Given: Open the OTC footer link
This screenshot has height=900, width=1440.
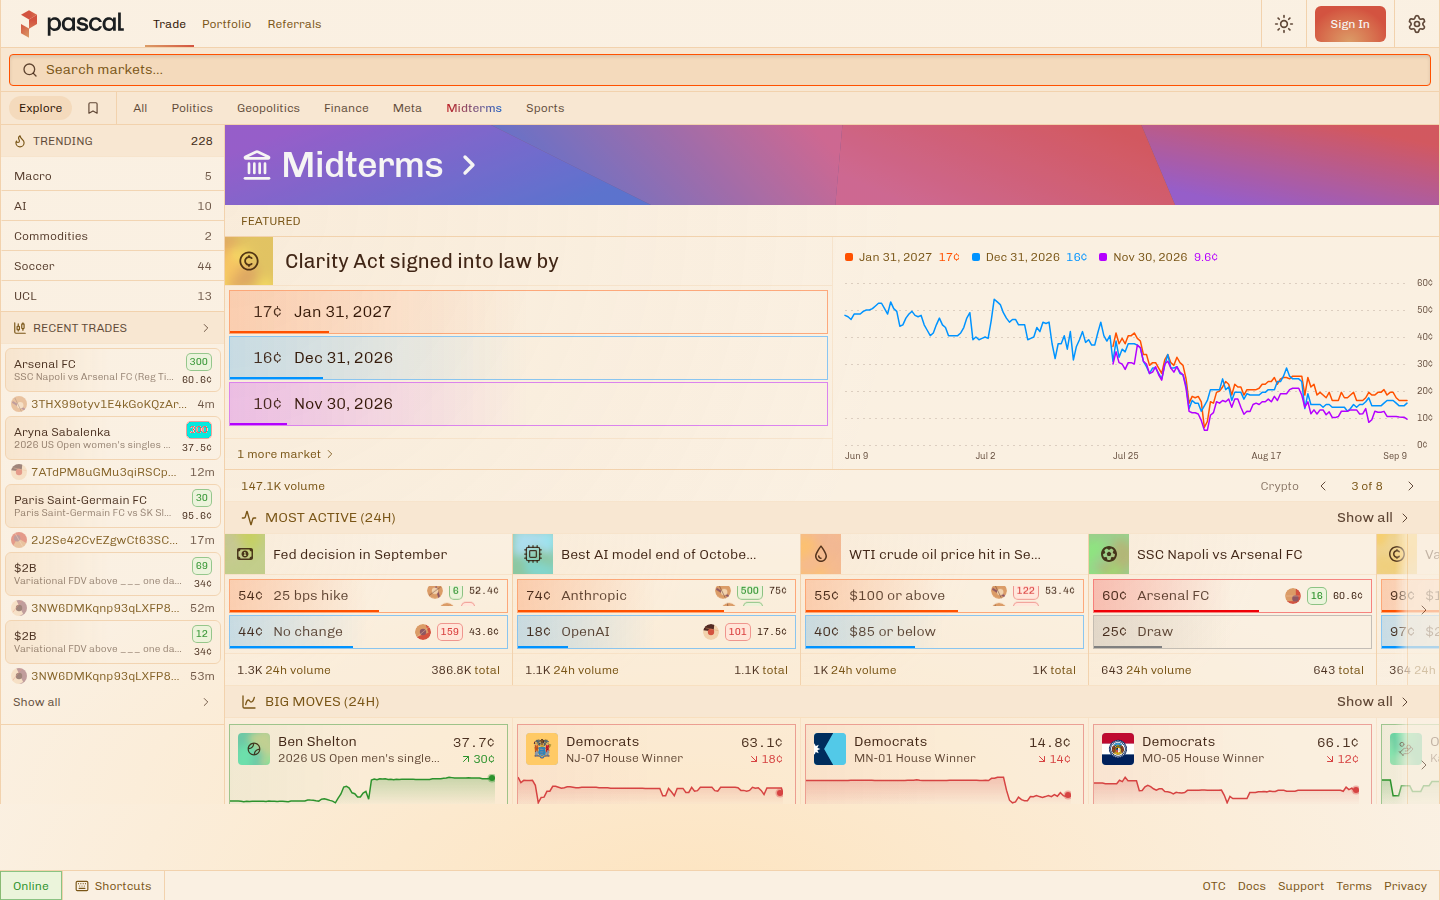Looking at the screenshot, I should point(1214,886).
